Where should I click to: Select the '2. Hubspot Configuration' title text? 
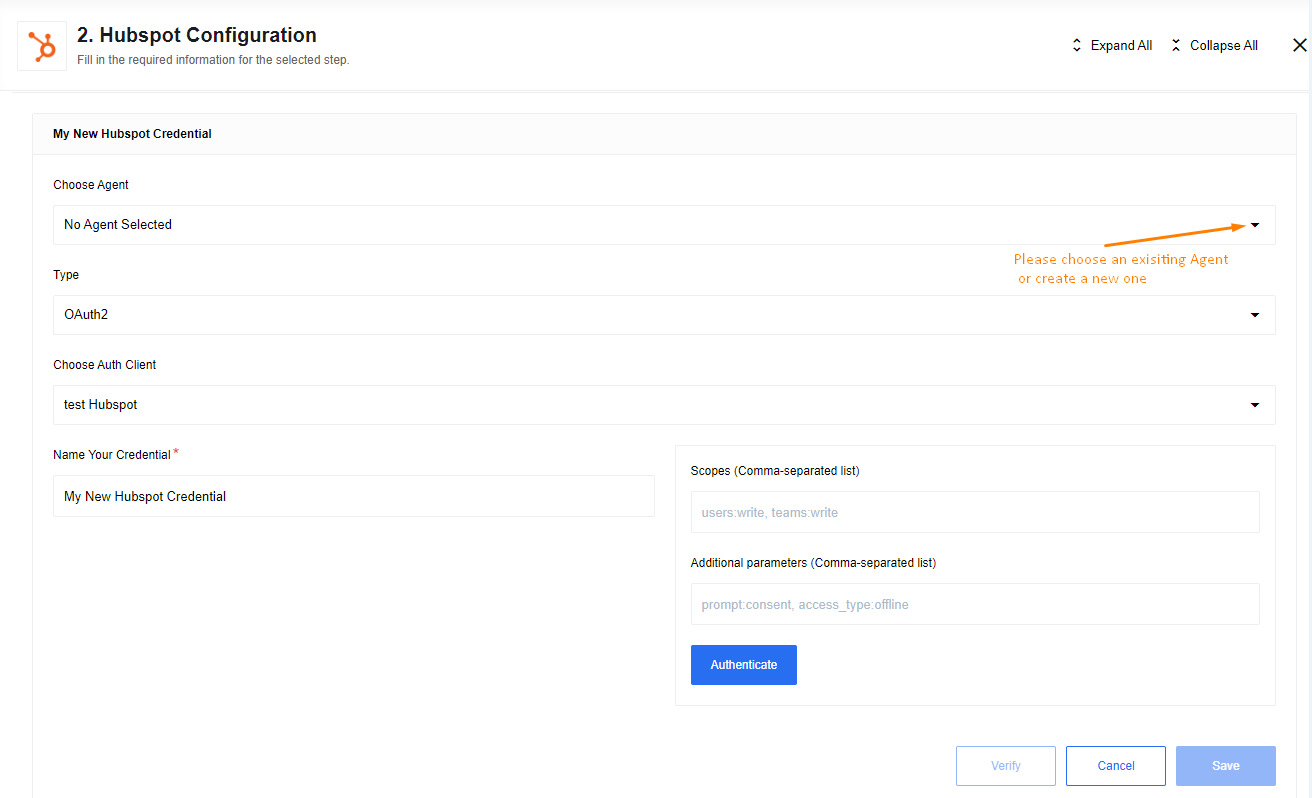point(197,35)
